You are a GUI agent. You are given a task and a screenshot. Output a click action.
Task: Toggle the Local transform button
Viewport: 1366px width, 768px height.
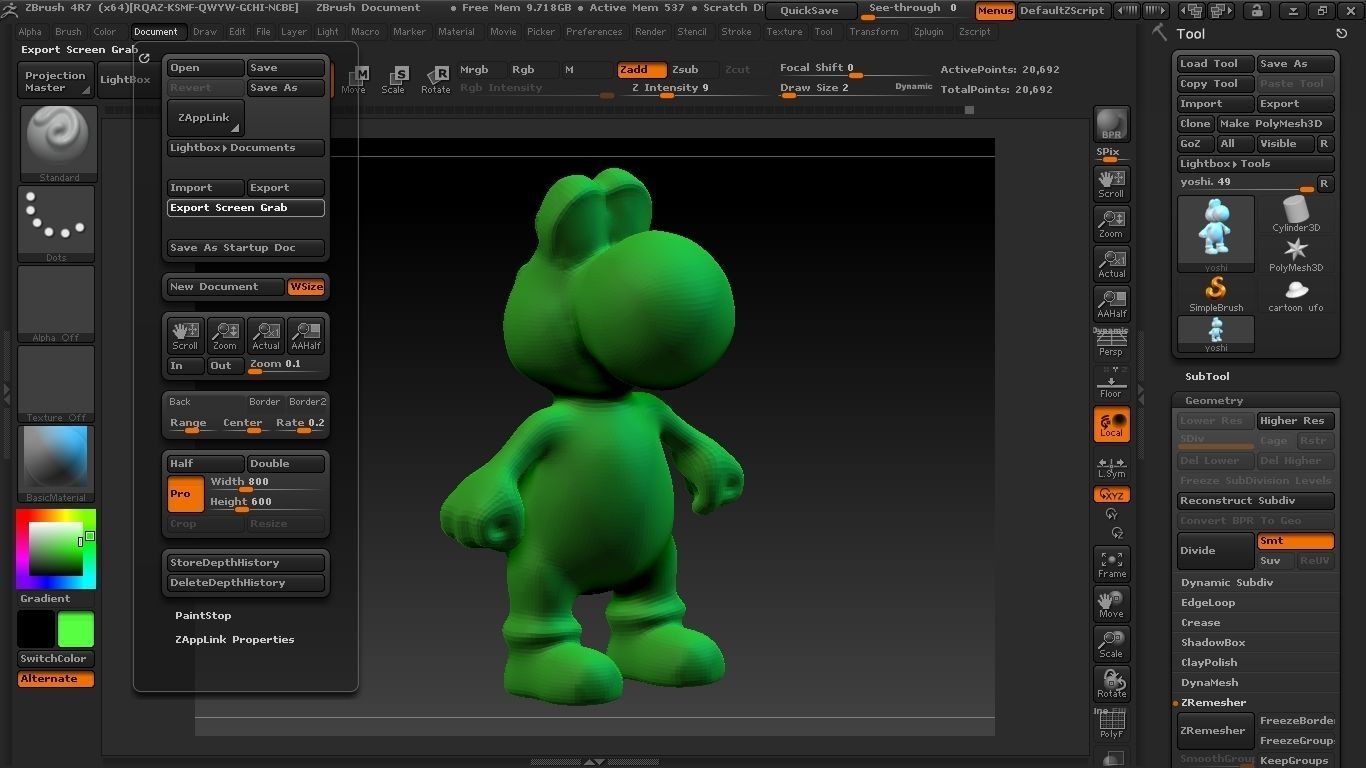pos(1111,424)
